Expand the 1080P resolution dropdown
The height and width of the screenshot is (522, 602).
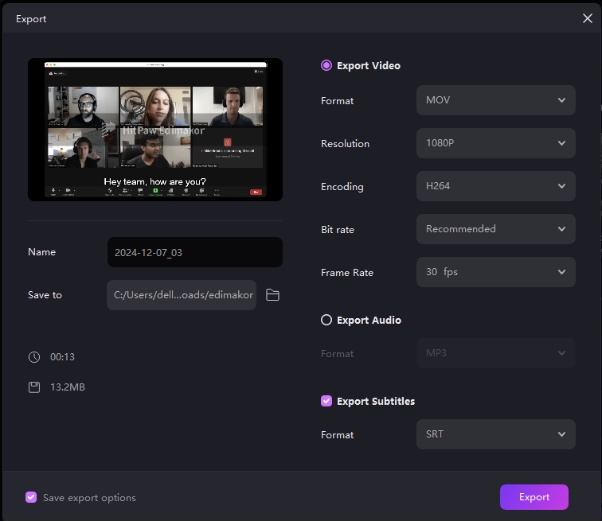495,144
